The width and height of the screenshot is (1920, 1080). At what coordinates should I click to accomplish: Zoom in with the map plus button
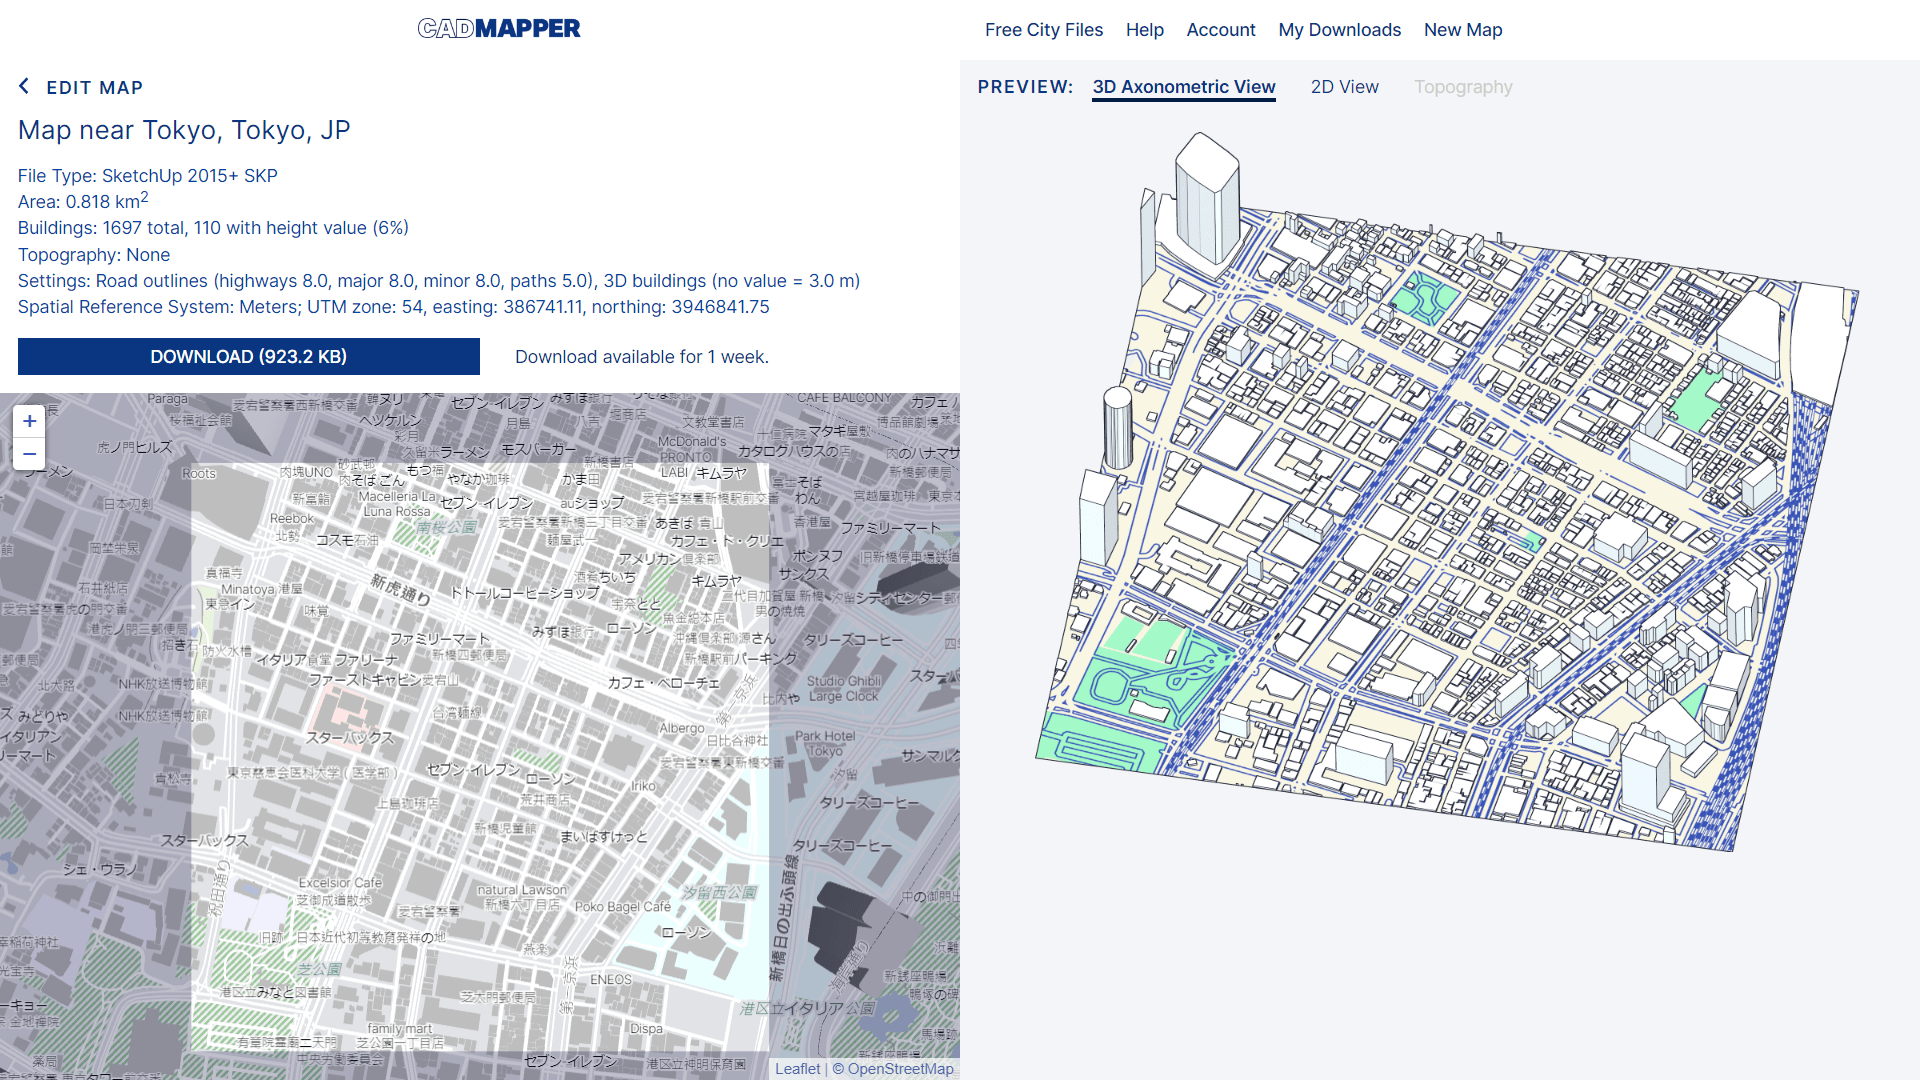[29, 421]
